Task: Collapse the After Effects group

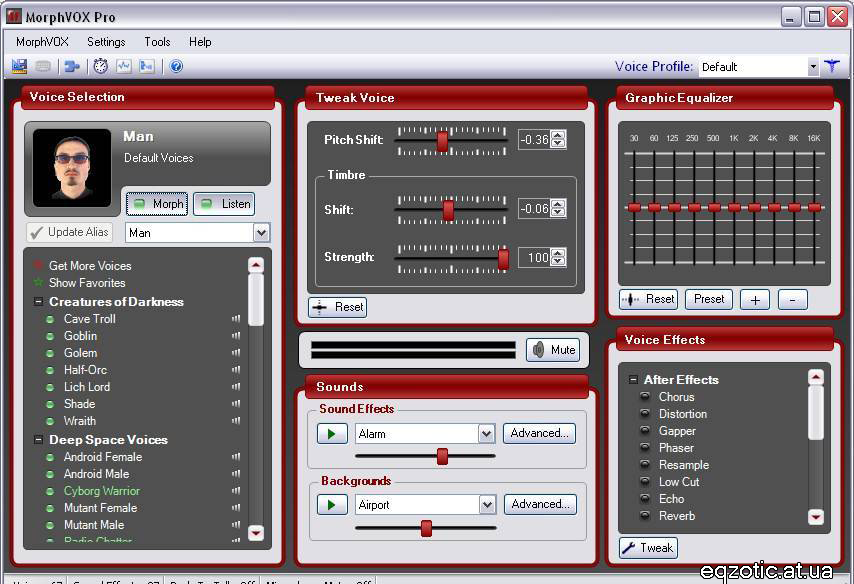Action: [x=633, y=379]
